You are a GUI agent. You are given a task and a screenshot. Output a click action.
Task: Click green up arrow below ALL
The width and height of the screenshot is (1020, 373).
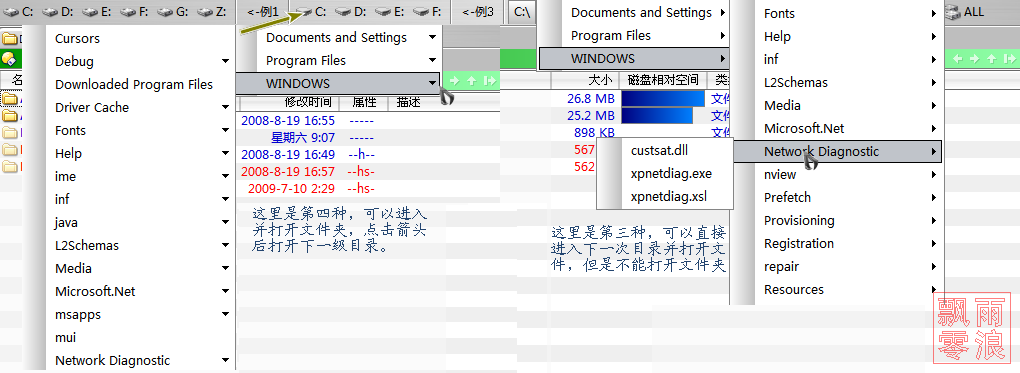(991, 59)
